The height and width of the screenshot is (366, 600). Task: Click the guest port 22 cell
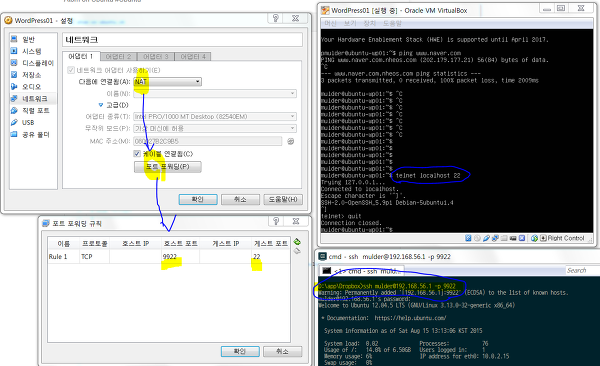tap(270, 257)
